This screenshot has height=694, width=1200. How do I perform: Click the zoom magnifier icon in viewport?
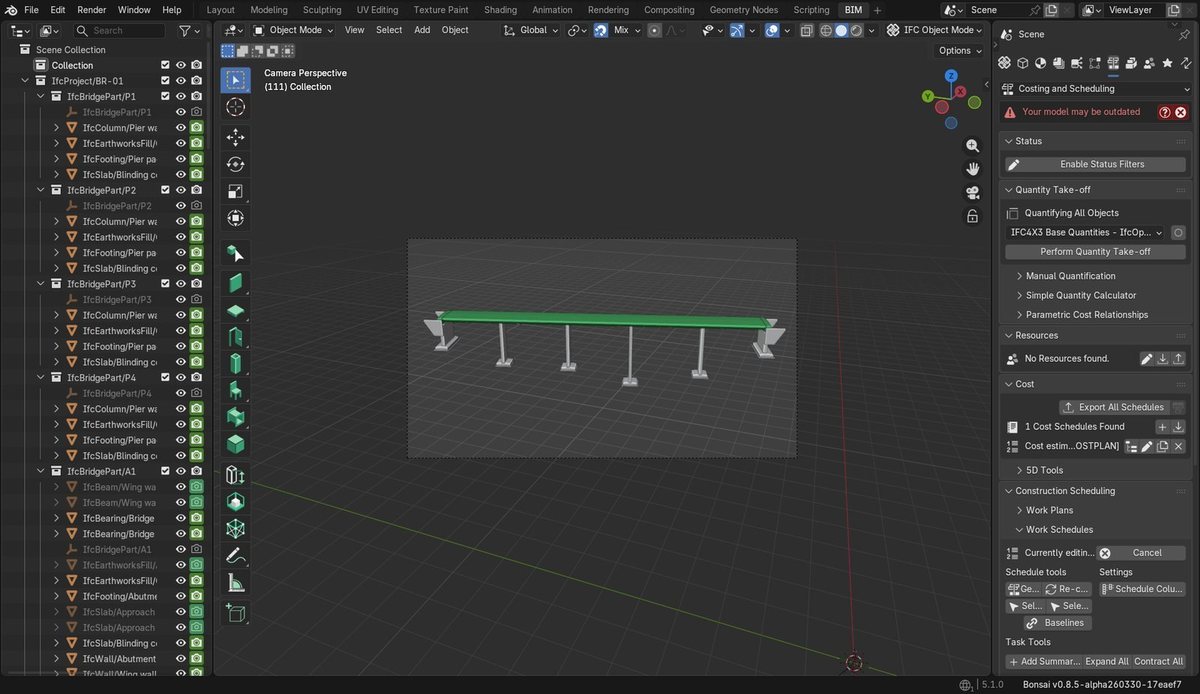972,145
